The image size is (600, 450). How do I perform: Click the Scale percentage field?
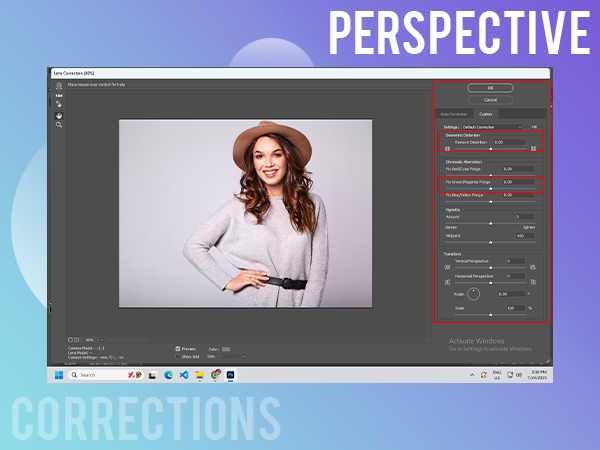pyautogui.click(x=515, y=308)
